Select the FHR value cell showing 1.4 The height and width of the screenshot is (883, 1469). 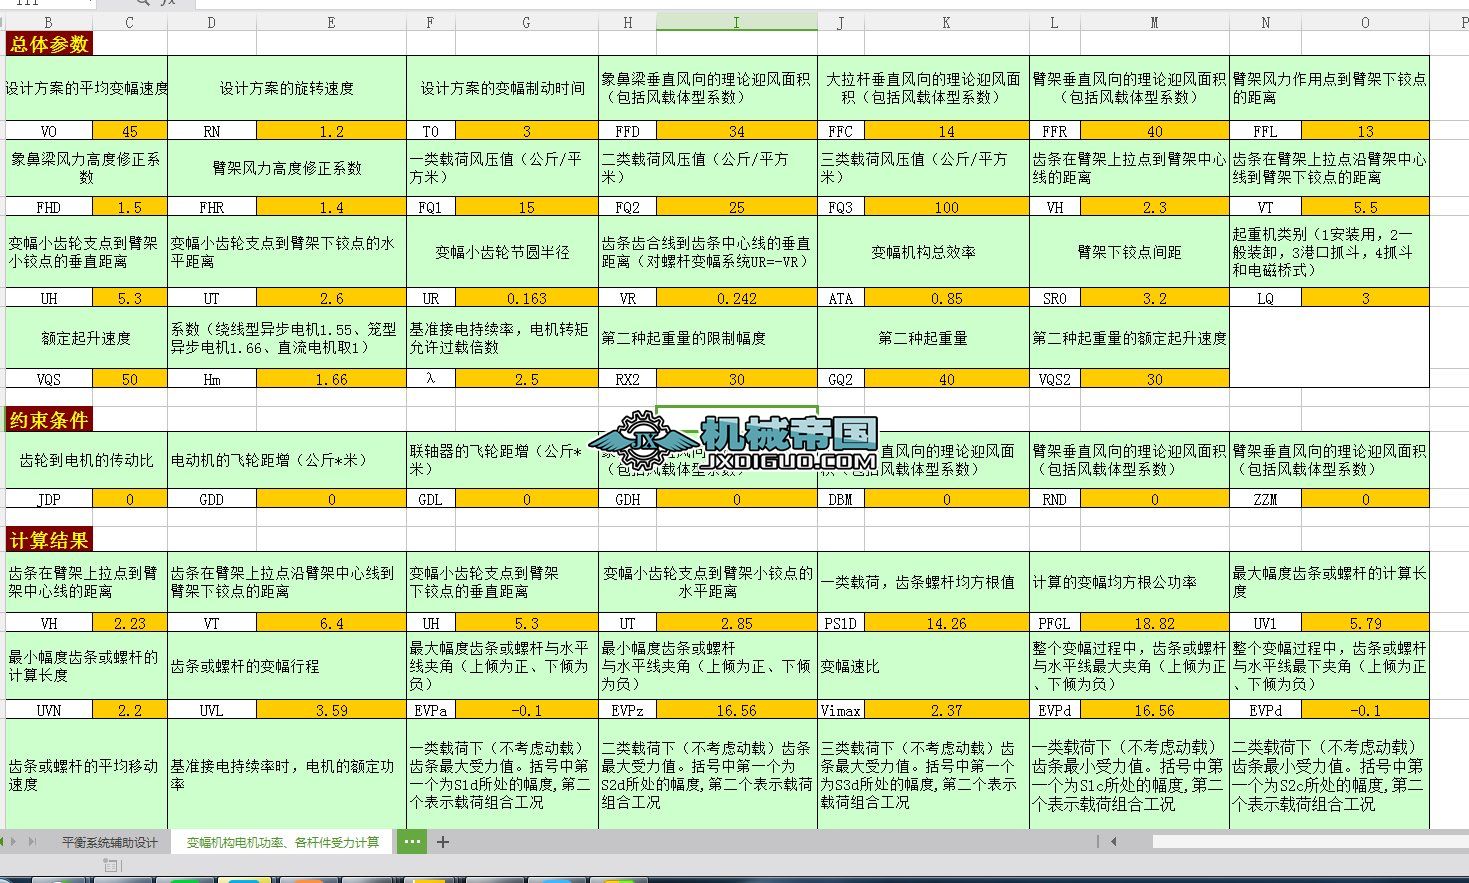tap(332, 207)
